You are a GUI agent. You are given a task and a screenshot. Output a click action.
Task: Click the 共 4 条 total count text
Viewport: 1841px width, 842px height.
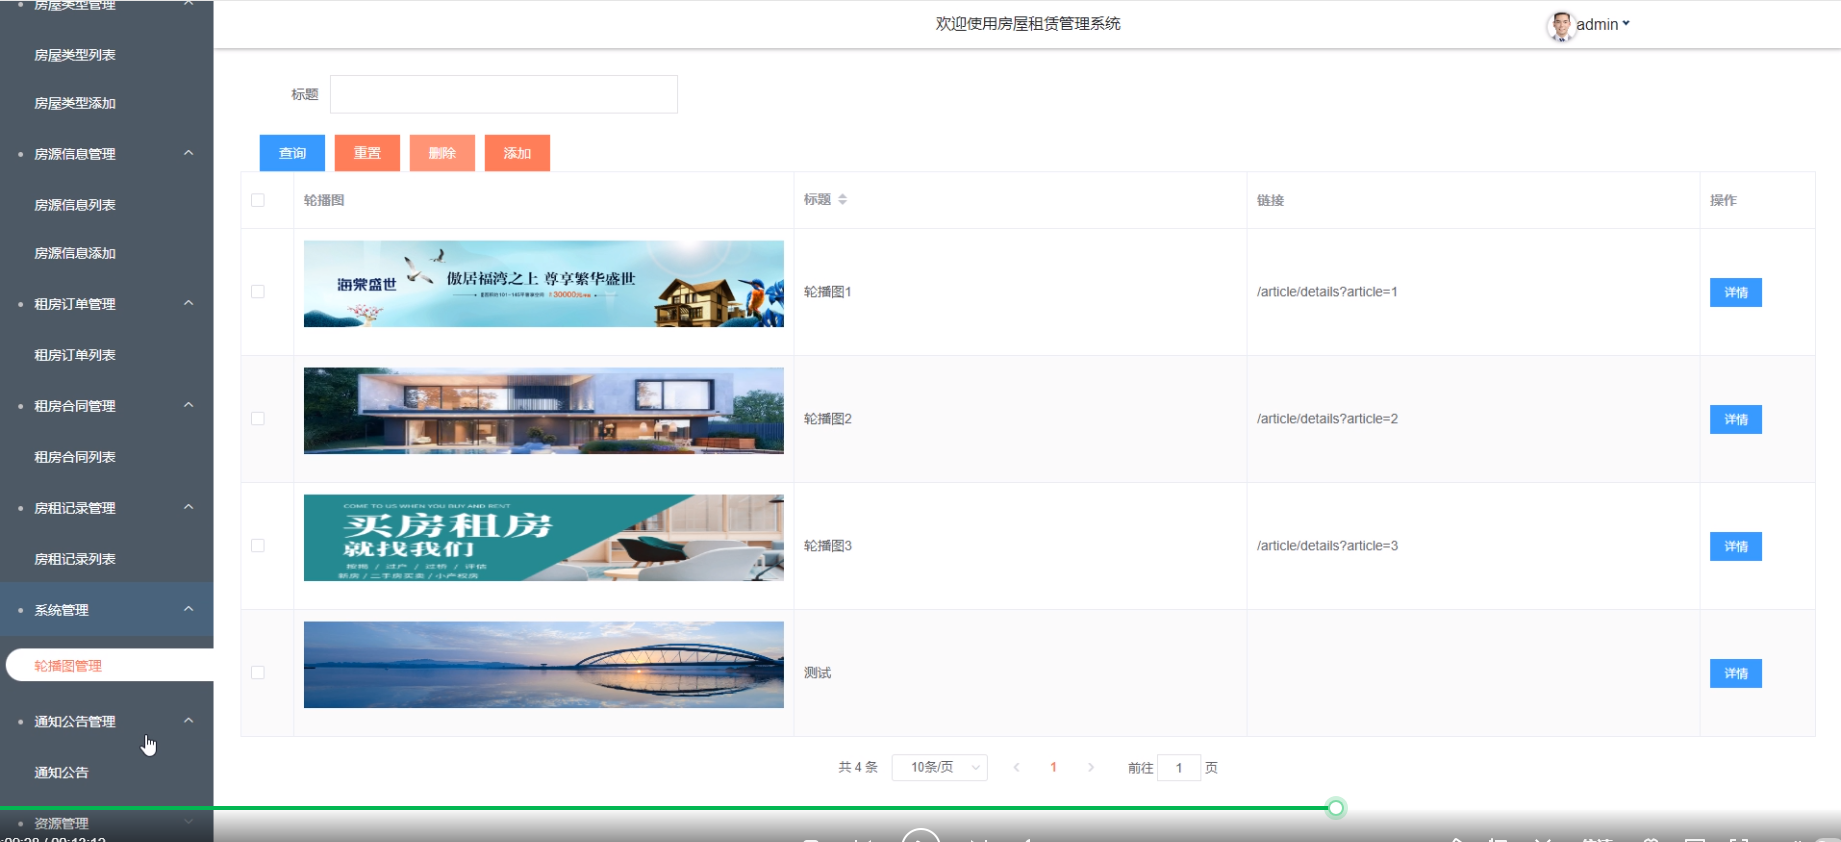pyautogui.click(x=858, y=767)
